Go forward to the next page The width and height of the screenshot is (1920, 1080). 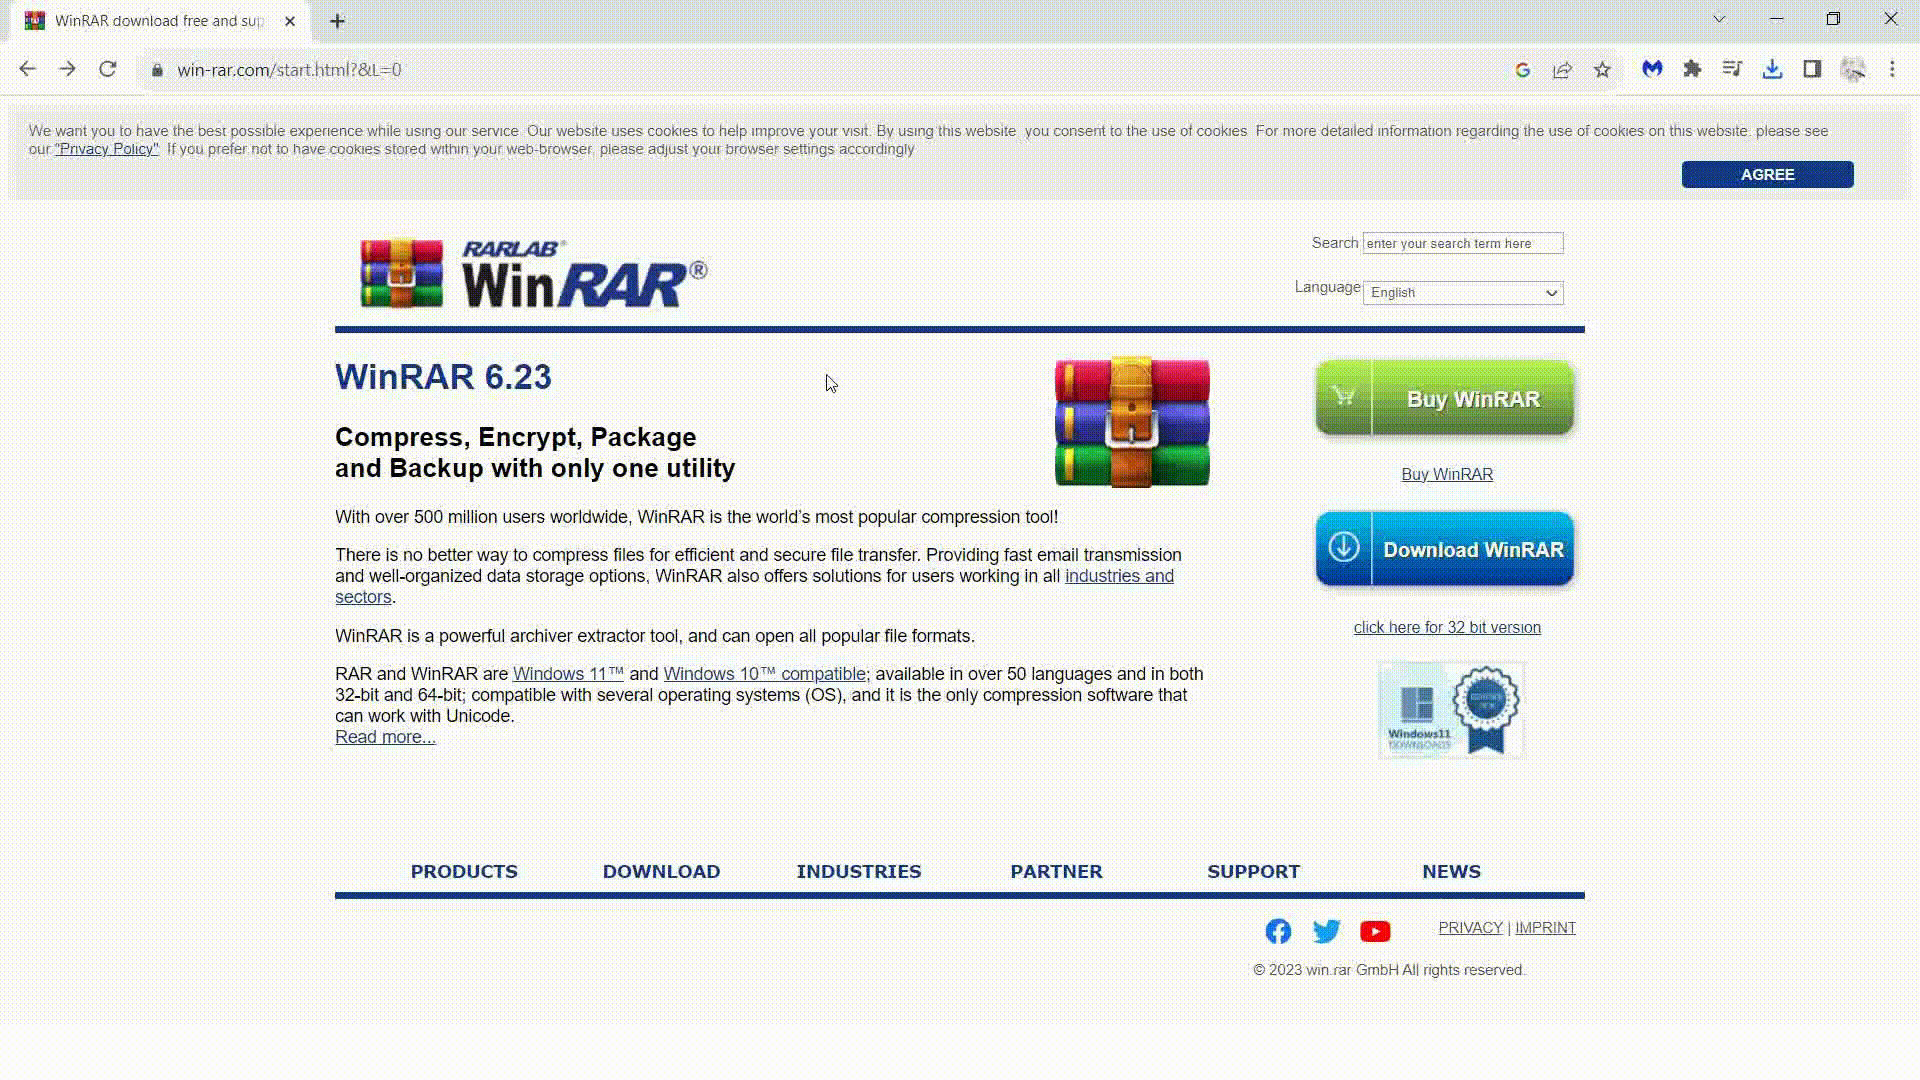[x=67, y=69]
